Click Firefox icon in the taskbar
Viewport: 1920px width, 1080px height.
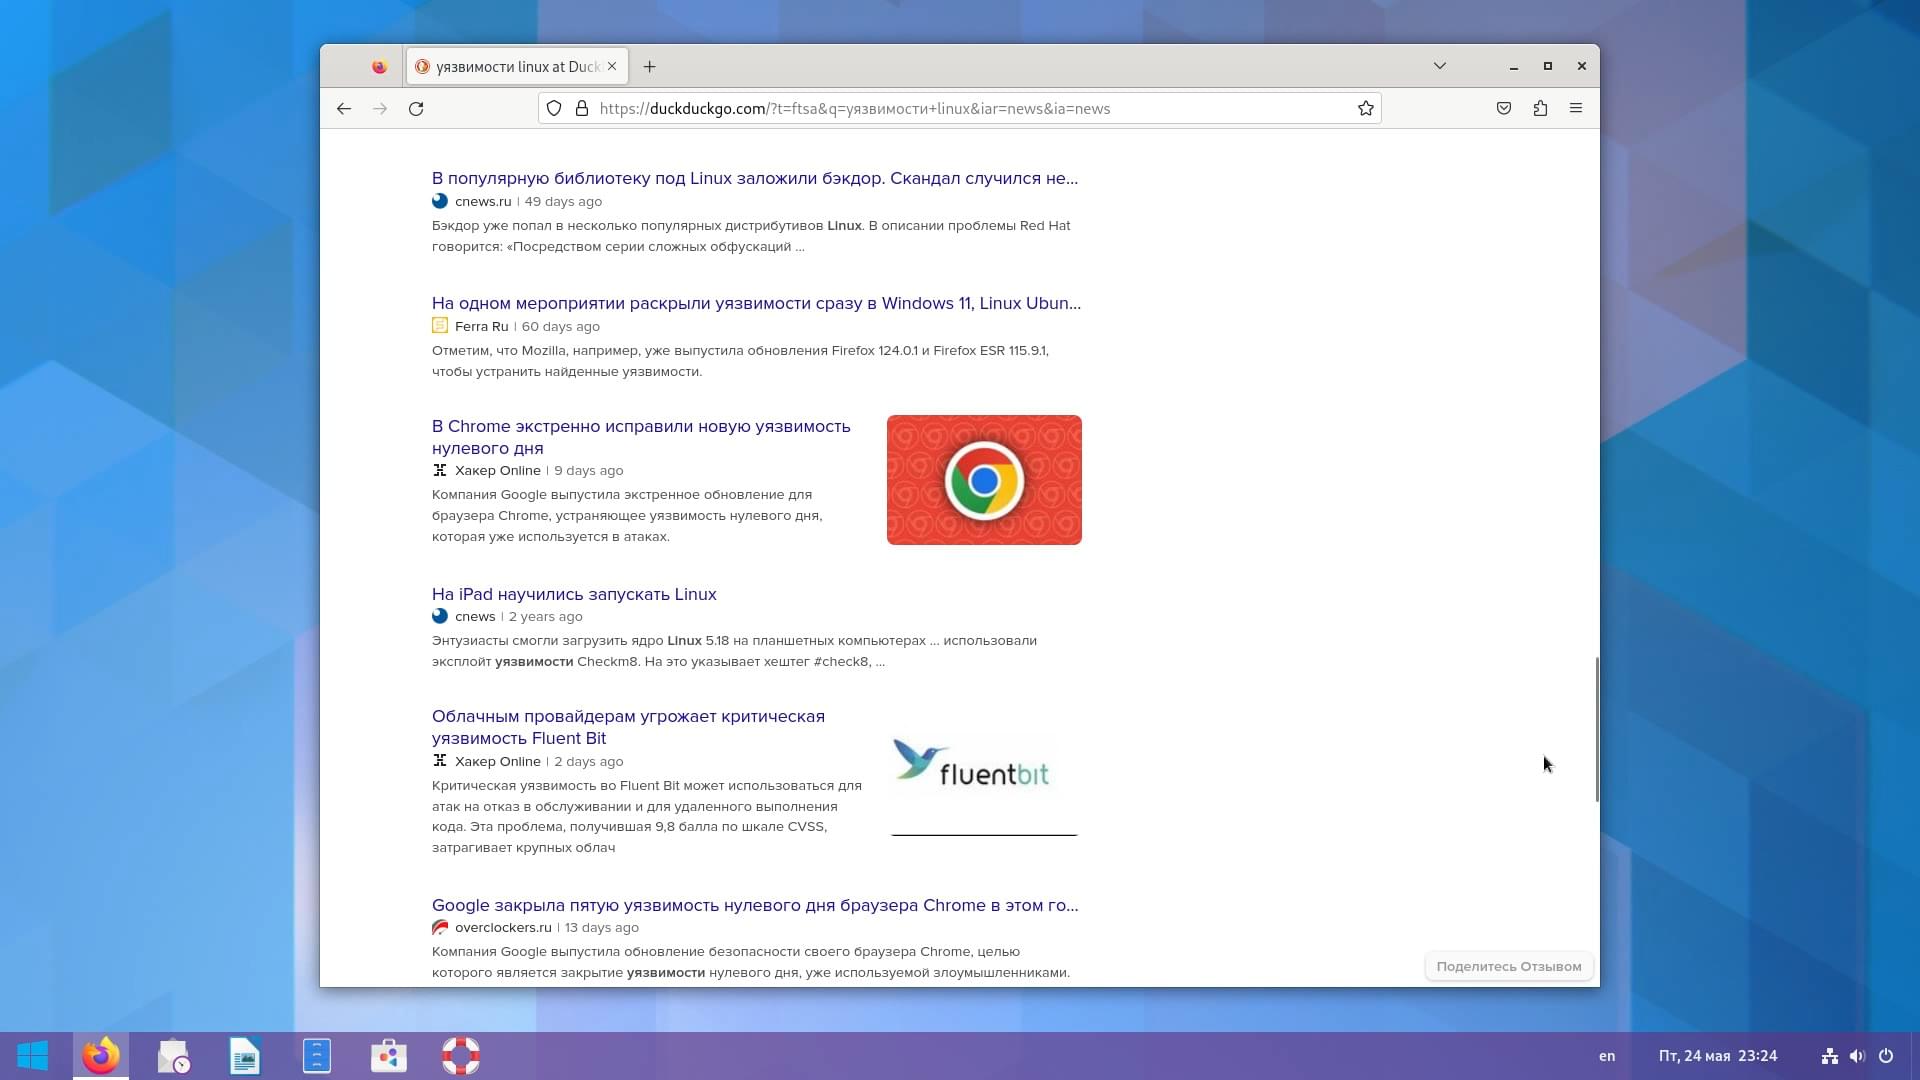coord(101,1056)
